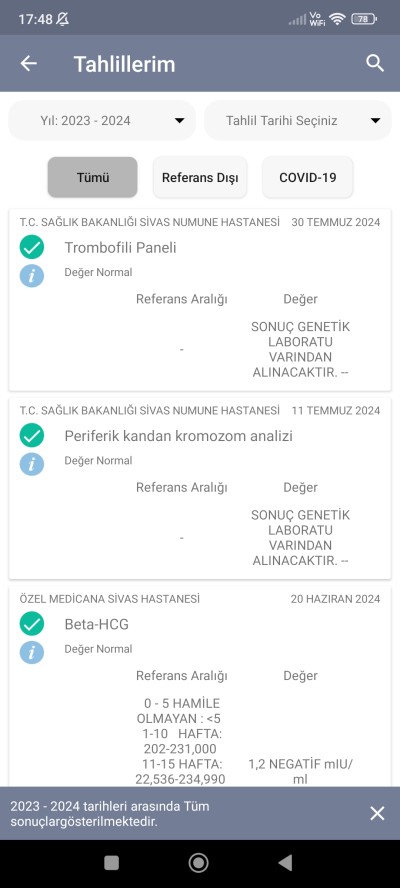The width and height of the screenshot is (400, 888).
Task: Tap info icon for Trombofili Paneli
Action: point(32,275)
